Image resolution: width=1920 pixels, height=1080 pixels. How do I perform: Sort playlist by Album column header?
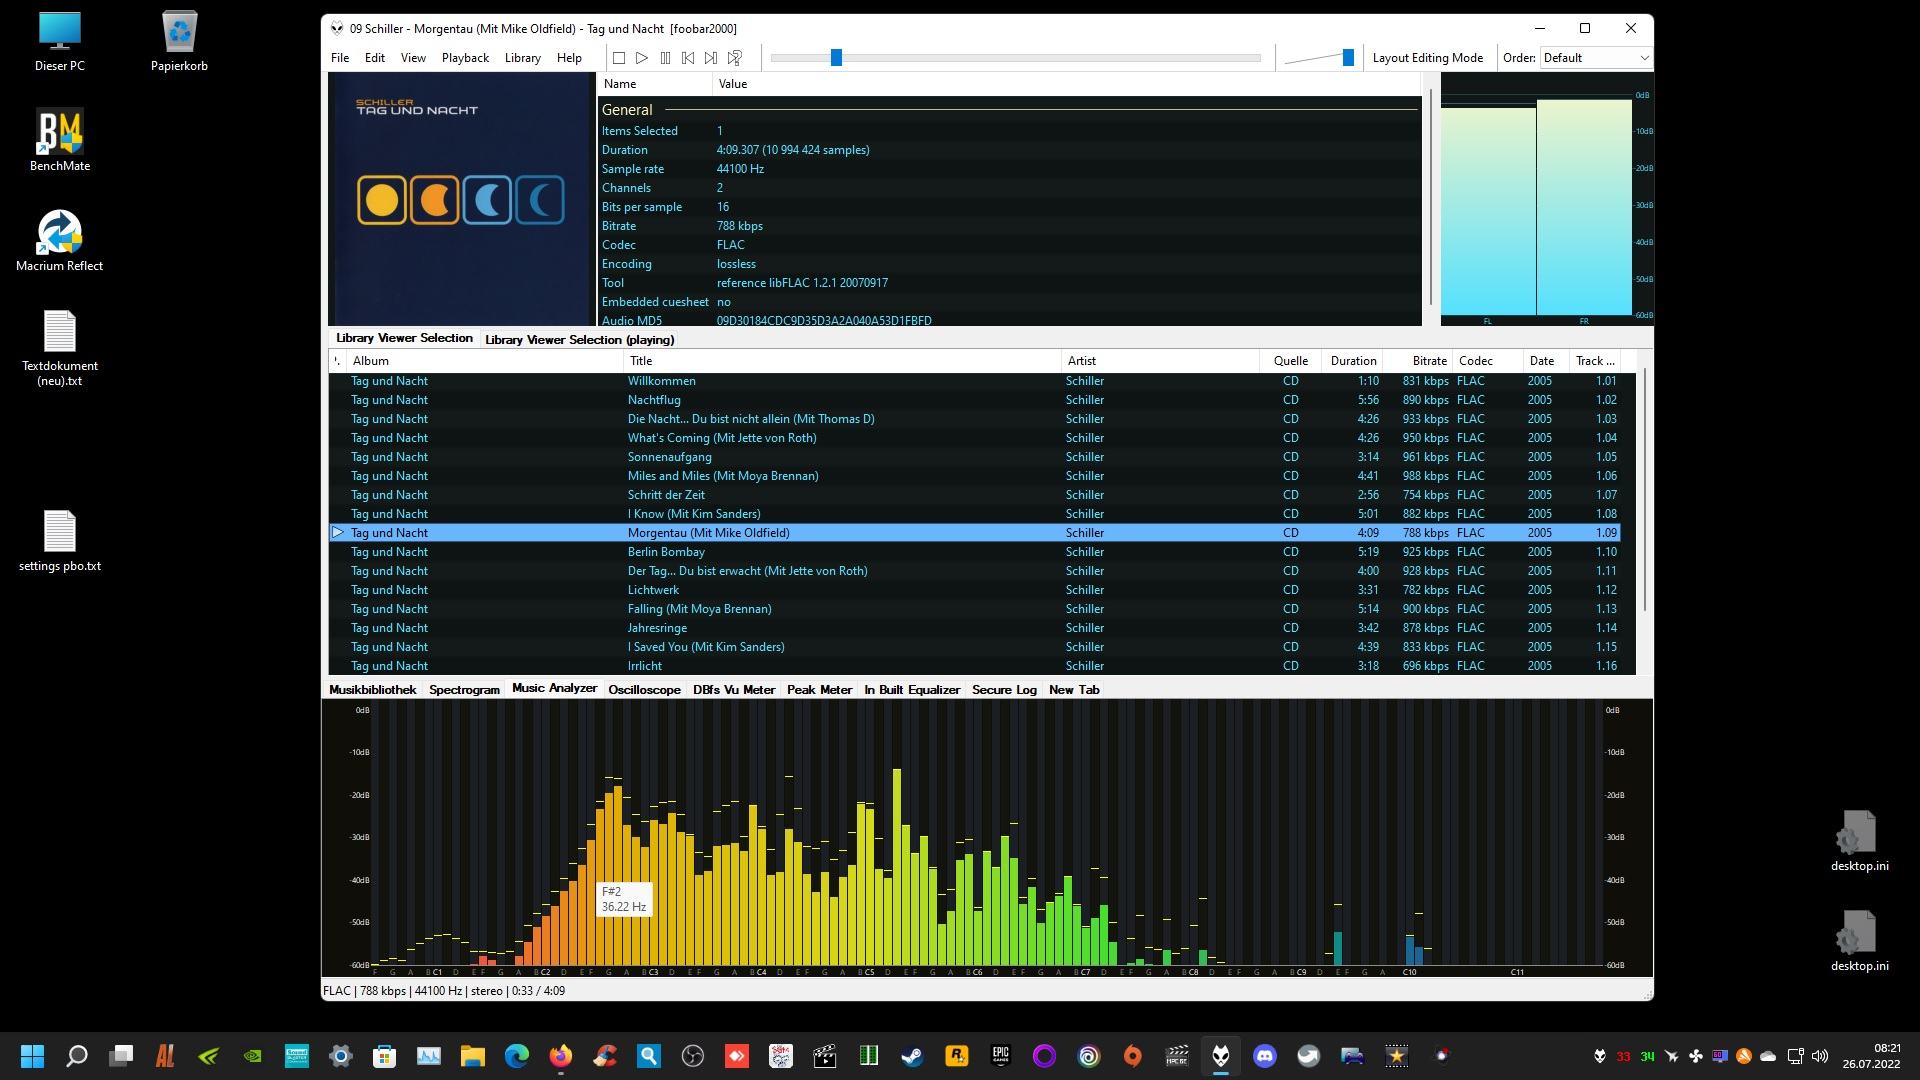[484, 361]
